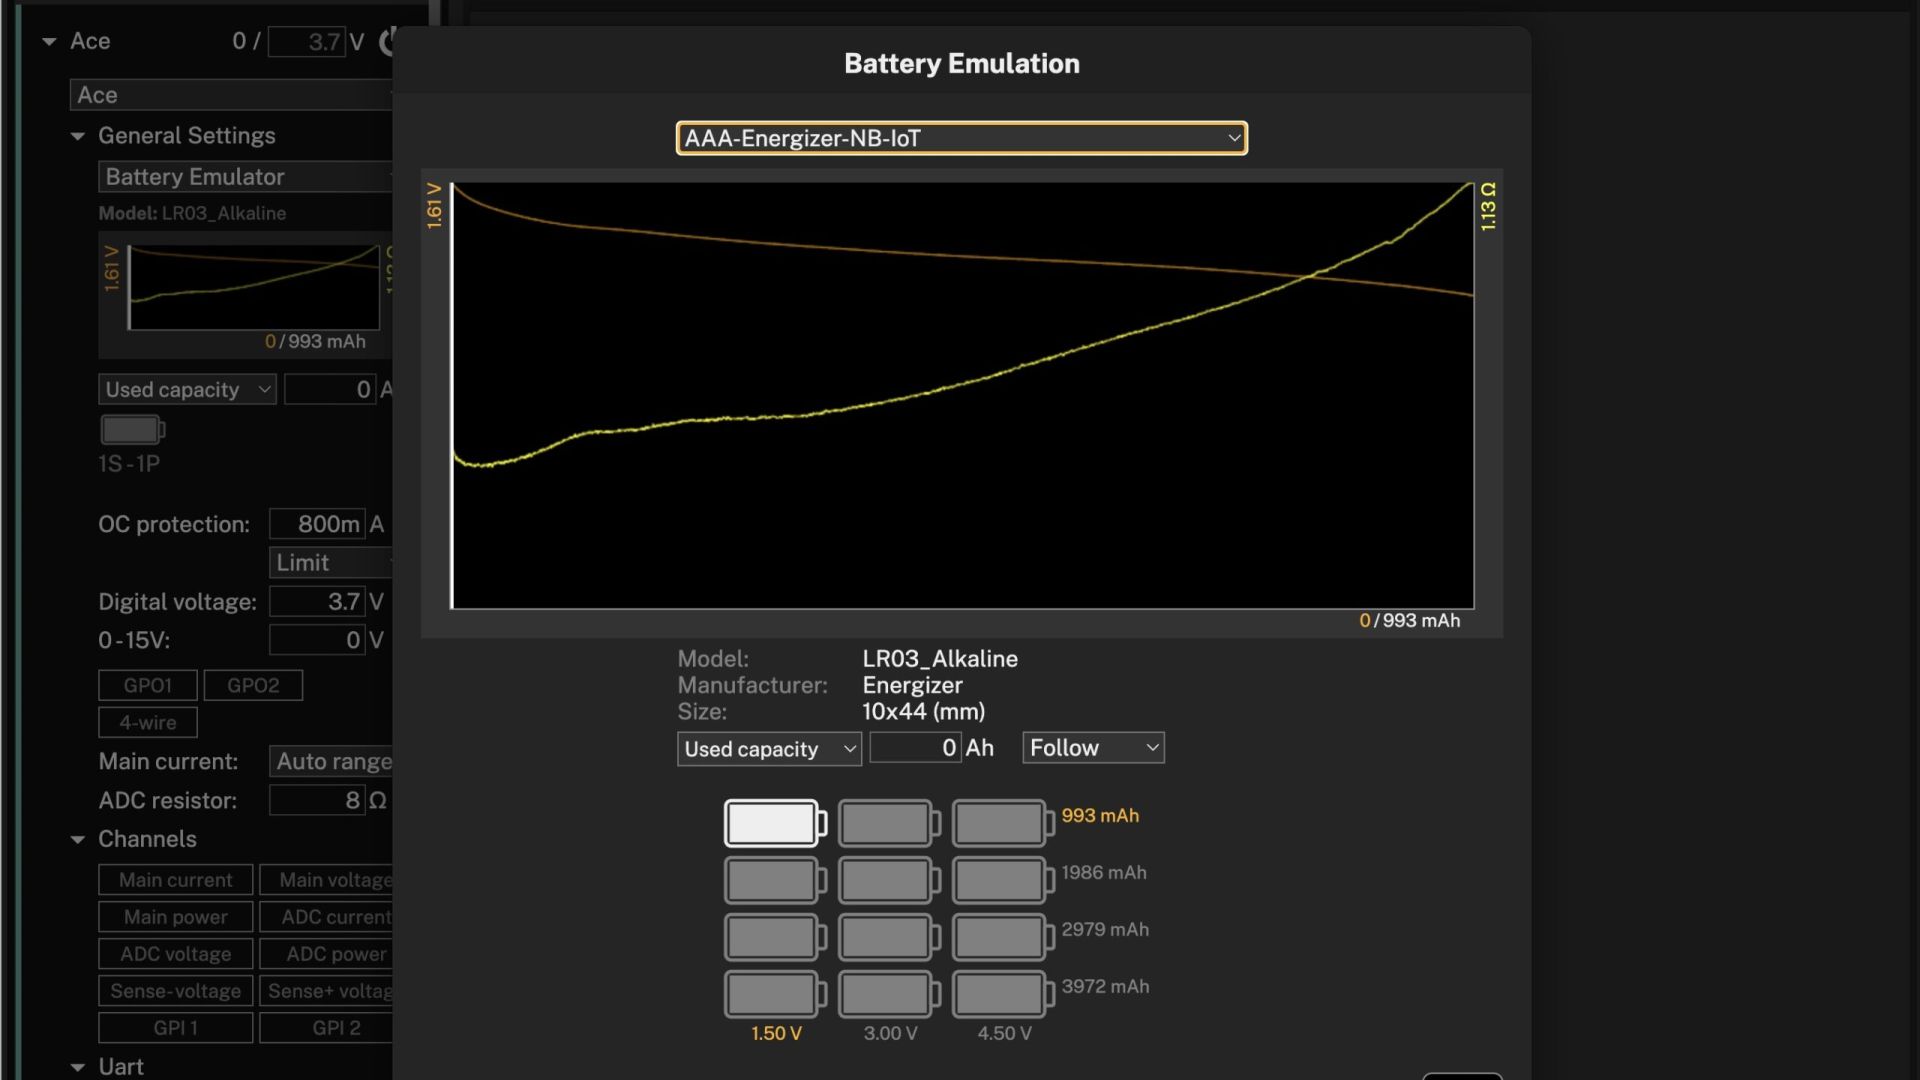Select the 4.50 V, 993 mAh battery cell
The height and width of the screenshot is (1080, 1920).
click(1000, 823)
